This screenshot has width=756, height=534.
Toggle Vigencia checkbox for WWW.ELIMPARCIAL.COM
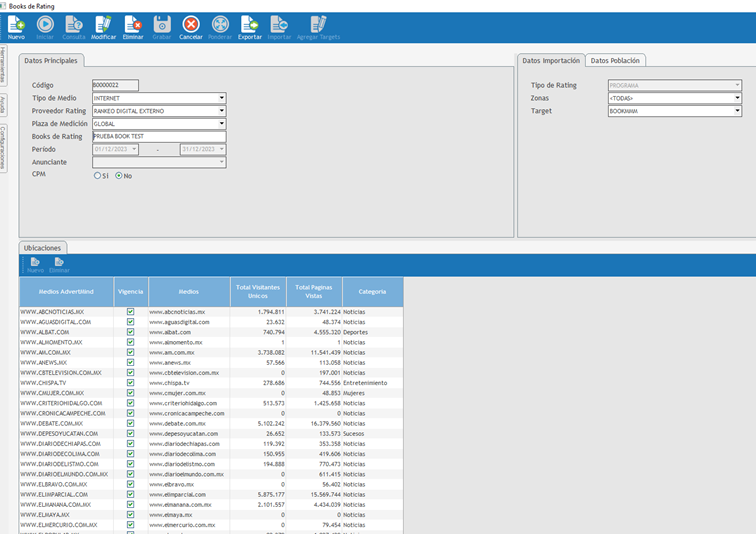click(x=131, y=494)
